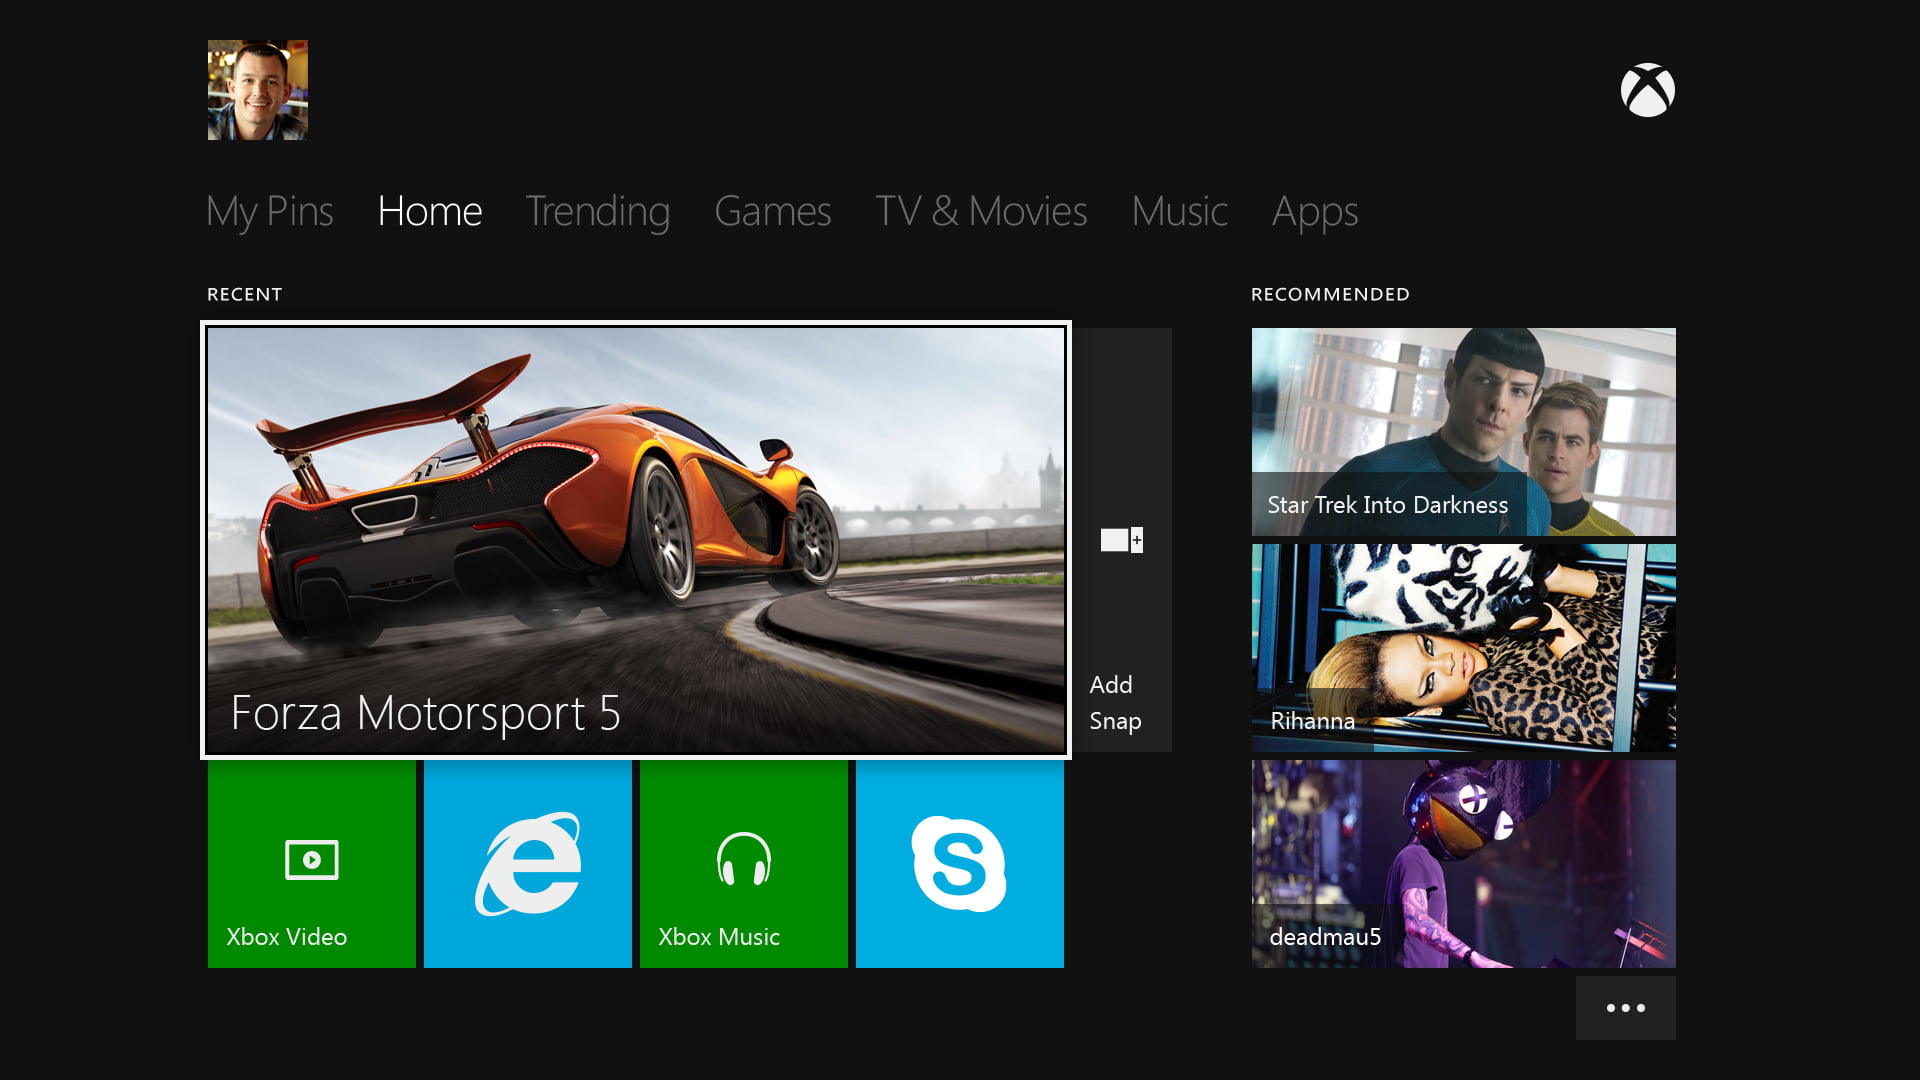The height and width of the screenshot is (1080, 1920).
Task: Switch to the Games tab
Action: coord(772,211)
